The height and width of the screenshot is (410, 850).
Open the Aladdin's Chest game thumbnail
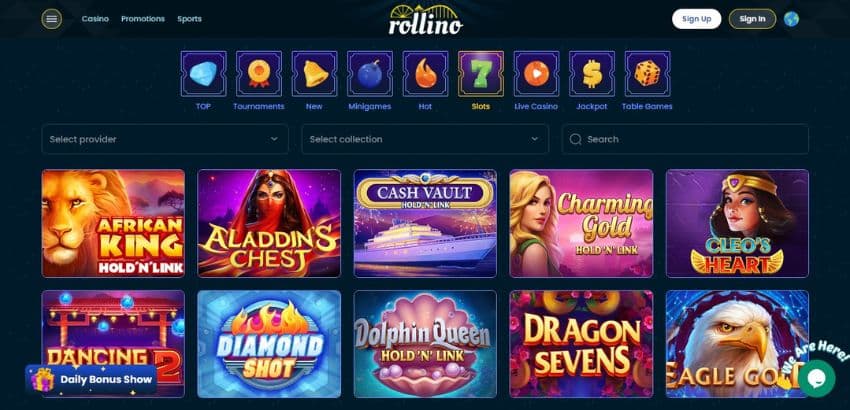(269, 223)
